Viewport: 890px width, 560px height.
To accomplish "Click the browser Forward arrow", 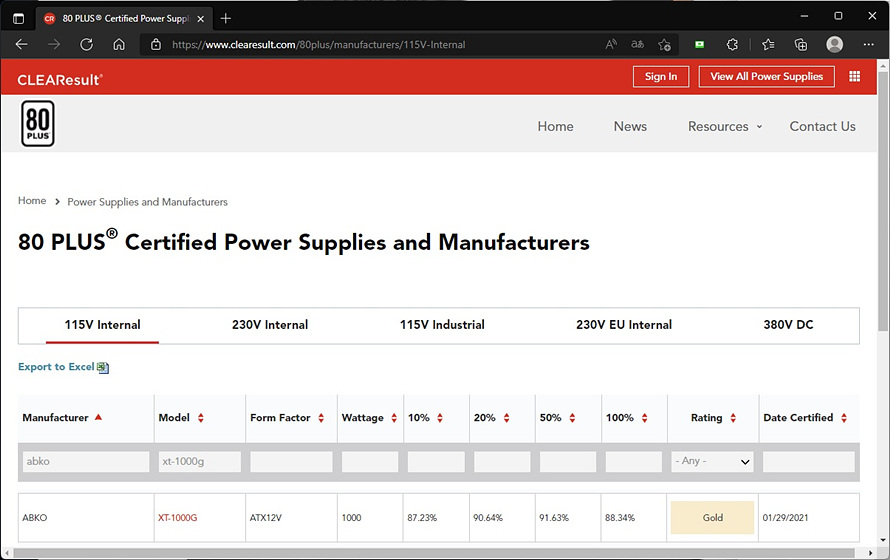I will pyautogui.click(x=54, y=44).
